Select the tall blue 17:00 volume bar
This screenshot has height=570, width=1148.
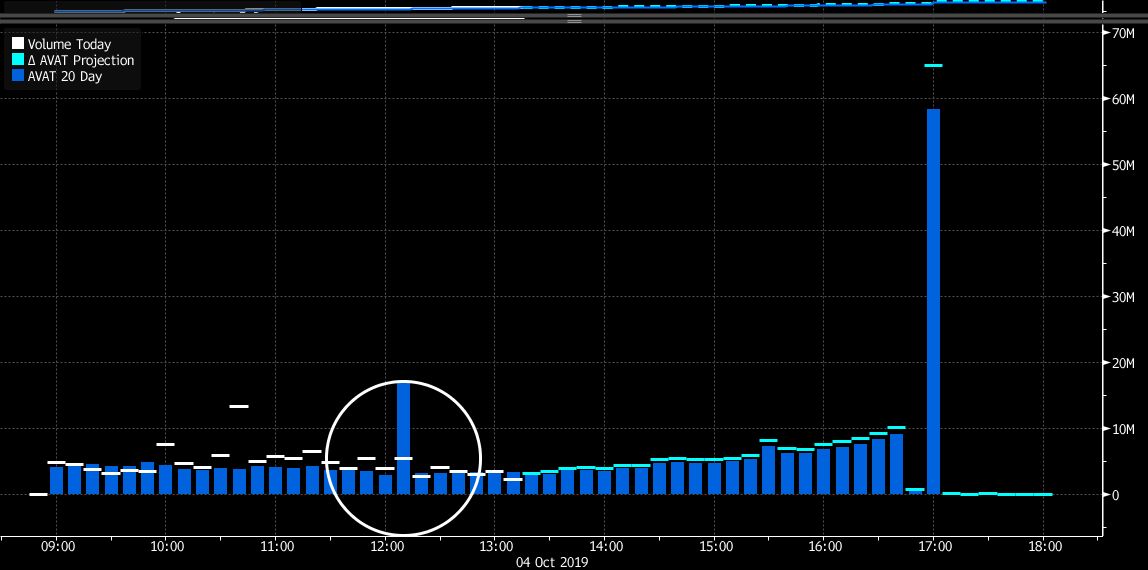point(933,300)
